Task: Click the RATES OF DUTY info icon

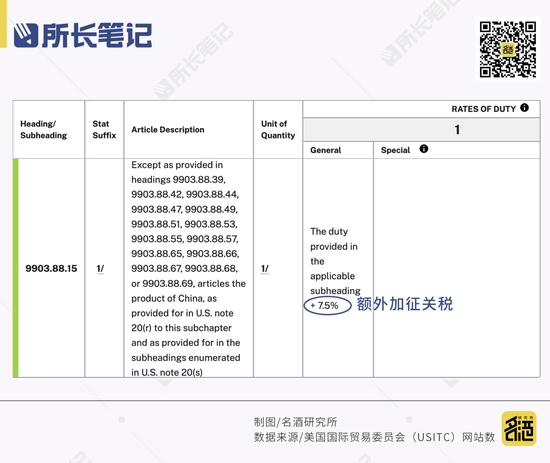Action: click(x=524, y=108)
